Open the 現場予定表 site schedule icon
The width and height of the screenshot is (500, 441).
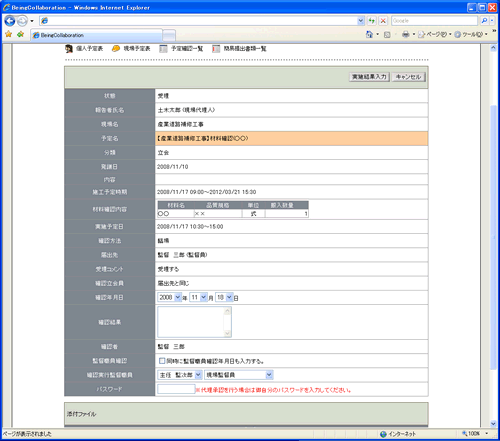(116, 49)
